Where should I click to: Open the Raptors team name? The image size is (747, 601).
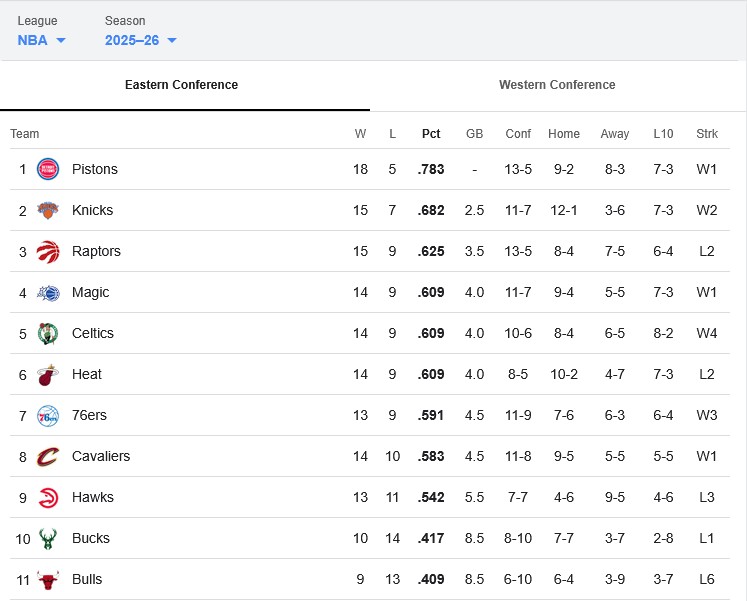point(96,251)
